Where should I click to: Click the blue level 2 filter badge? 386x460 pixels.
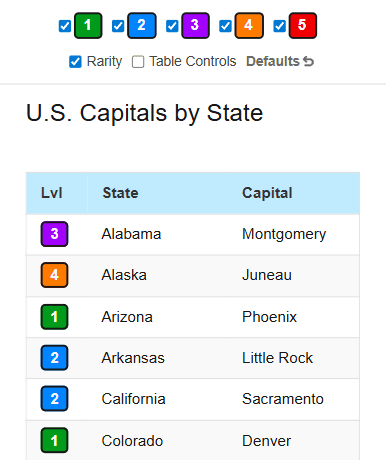tap(142, 26)
